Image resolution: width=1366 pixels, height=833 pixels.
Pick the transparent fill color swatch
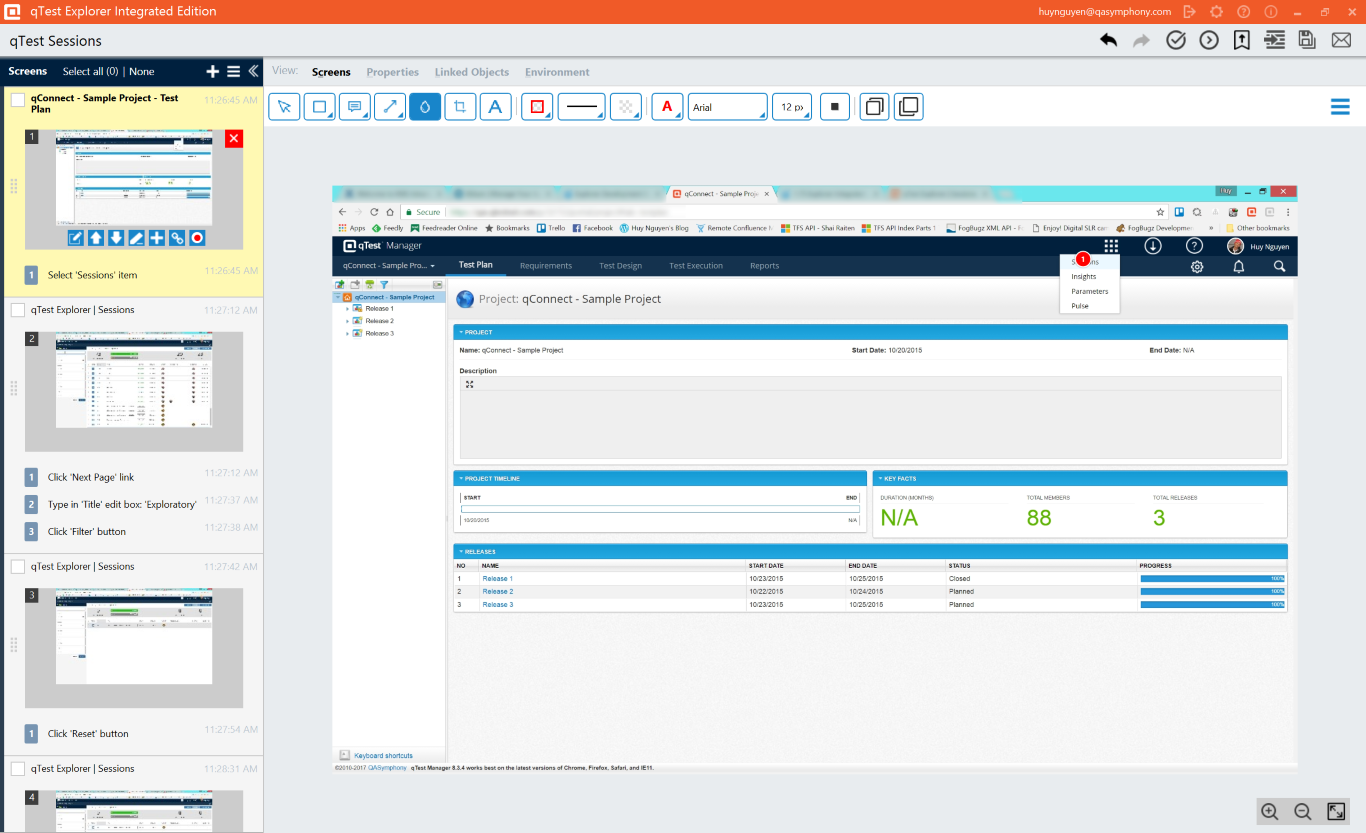(x=626, y=106)
